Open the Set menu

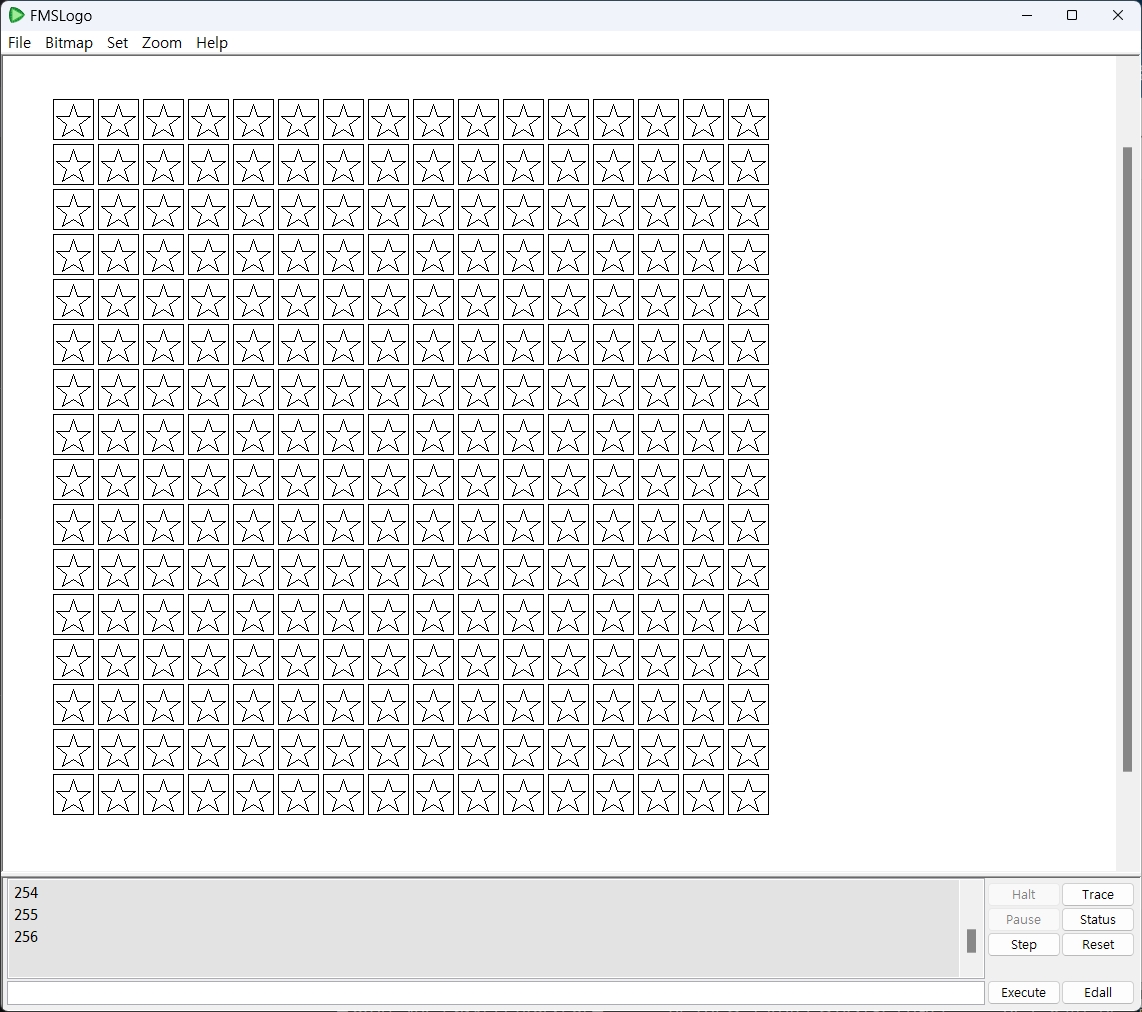pos(117,43)
